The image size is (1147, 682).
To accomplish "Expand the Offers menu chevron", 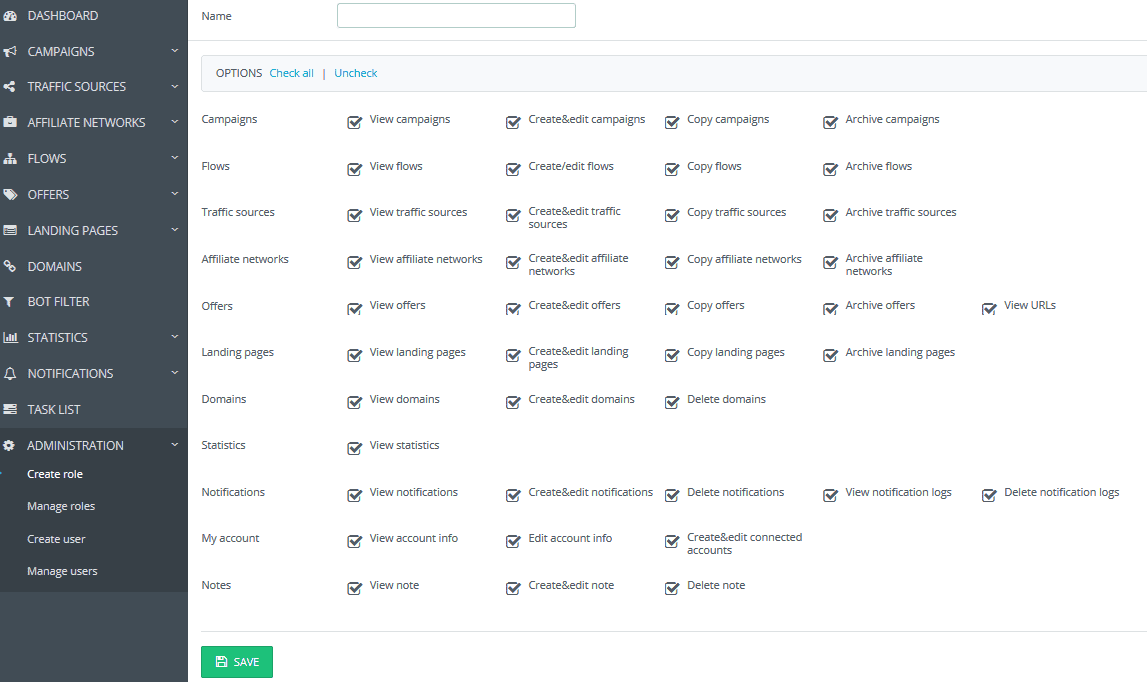I will click(x=175, y=193).
